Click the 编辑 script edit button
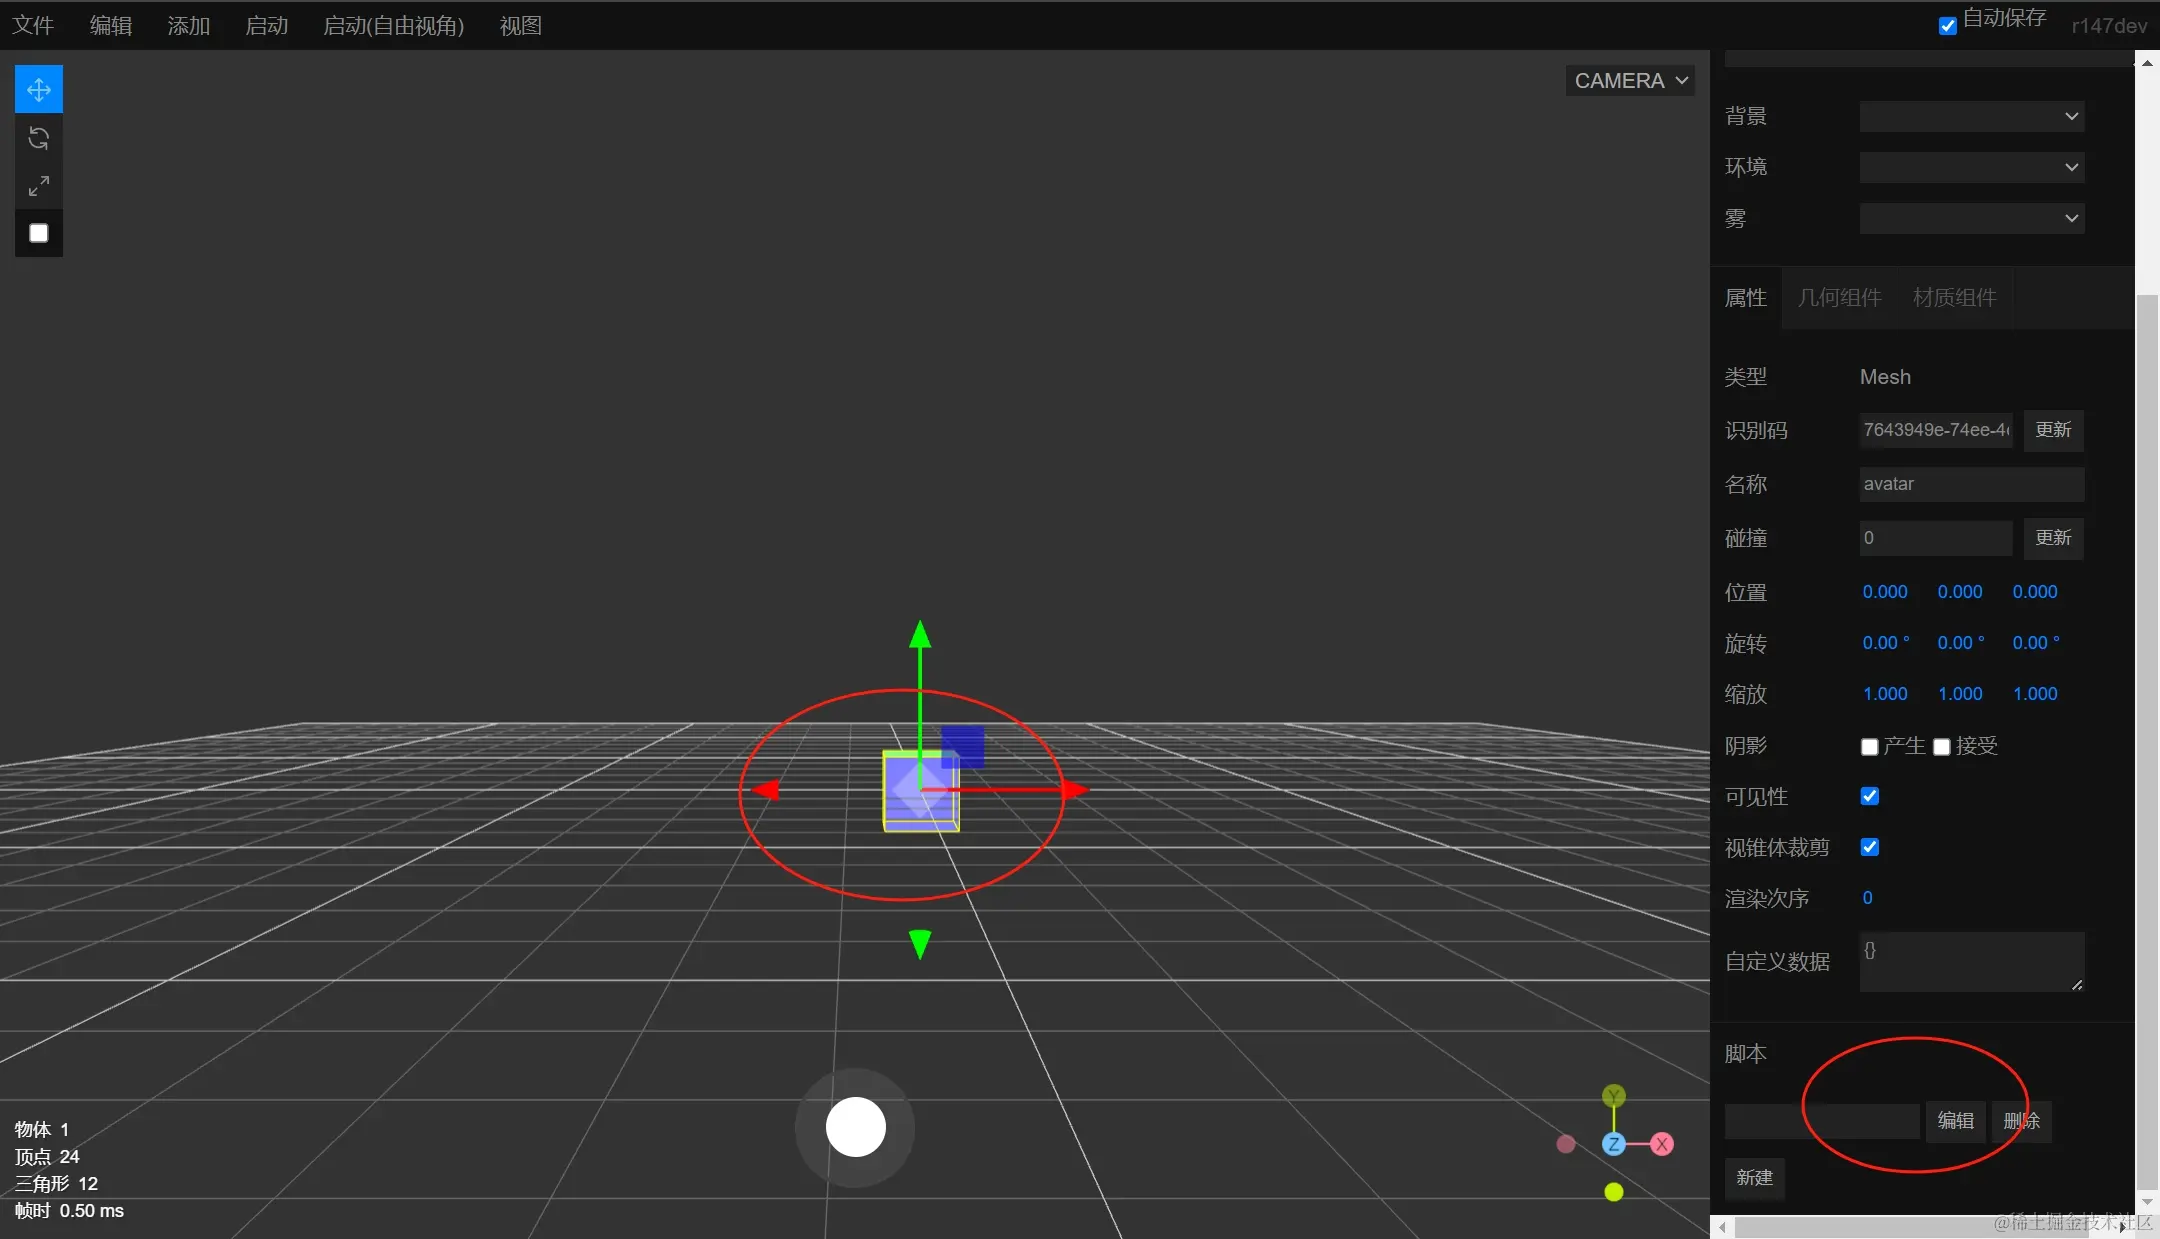2160x1239 pixels. coord(1955,1121)
